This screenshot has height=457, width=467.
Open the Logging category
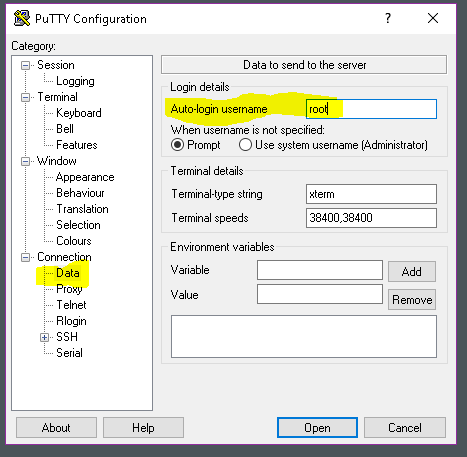[75, 81]
